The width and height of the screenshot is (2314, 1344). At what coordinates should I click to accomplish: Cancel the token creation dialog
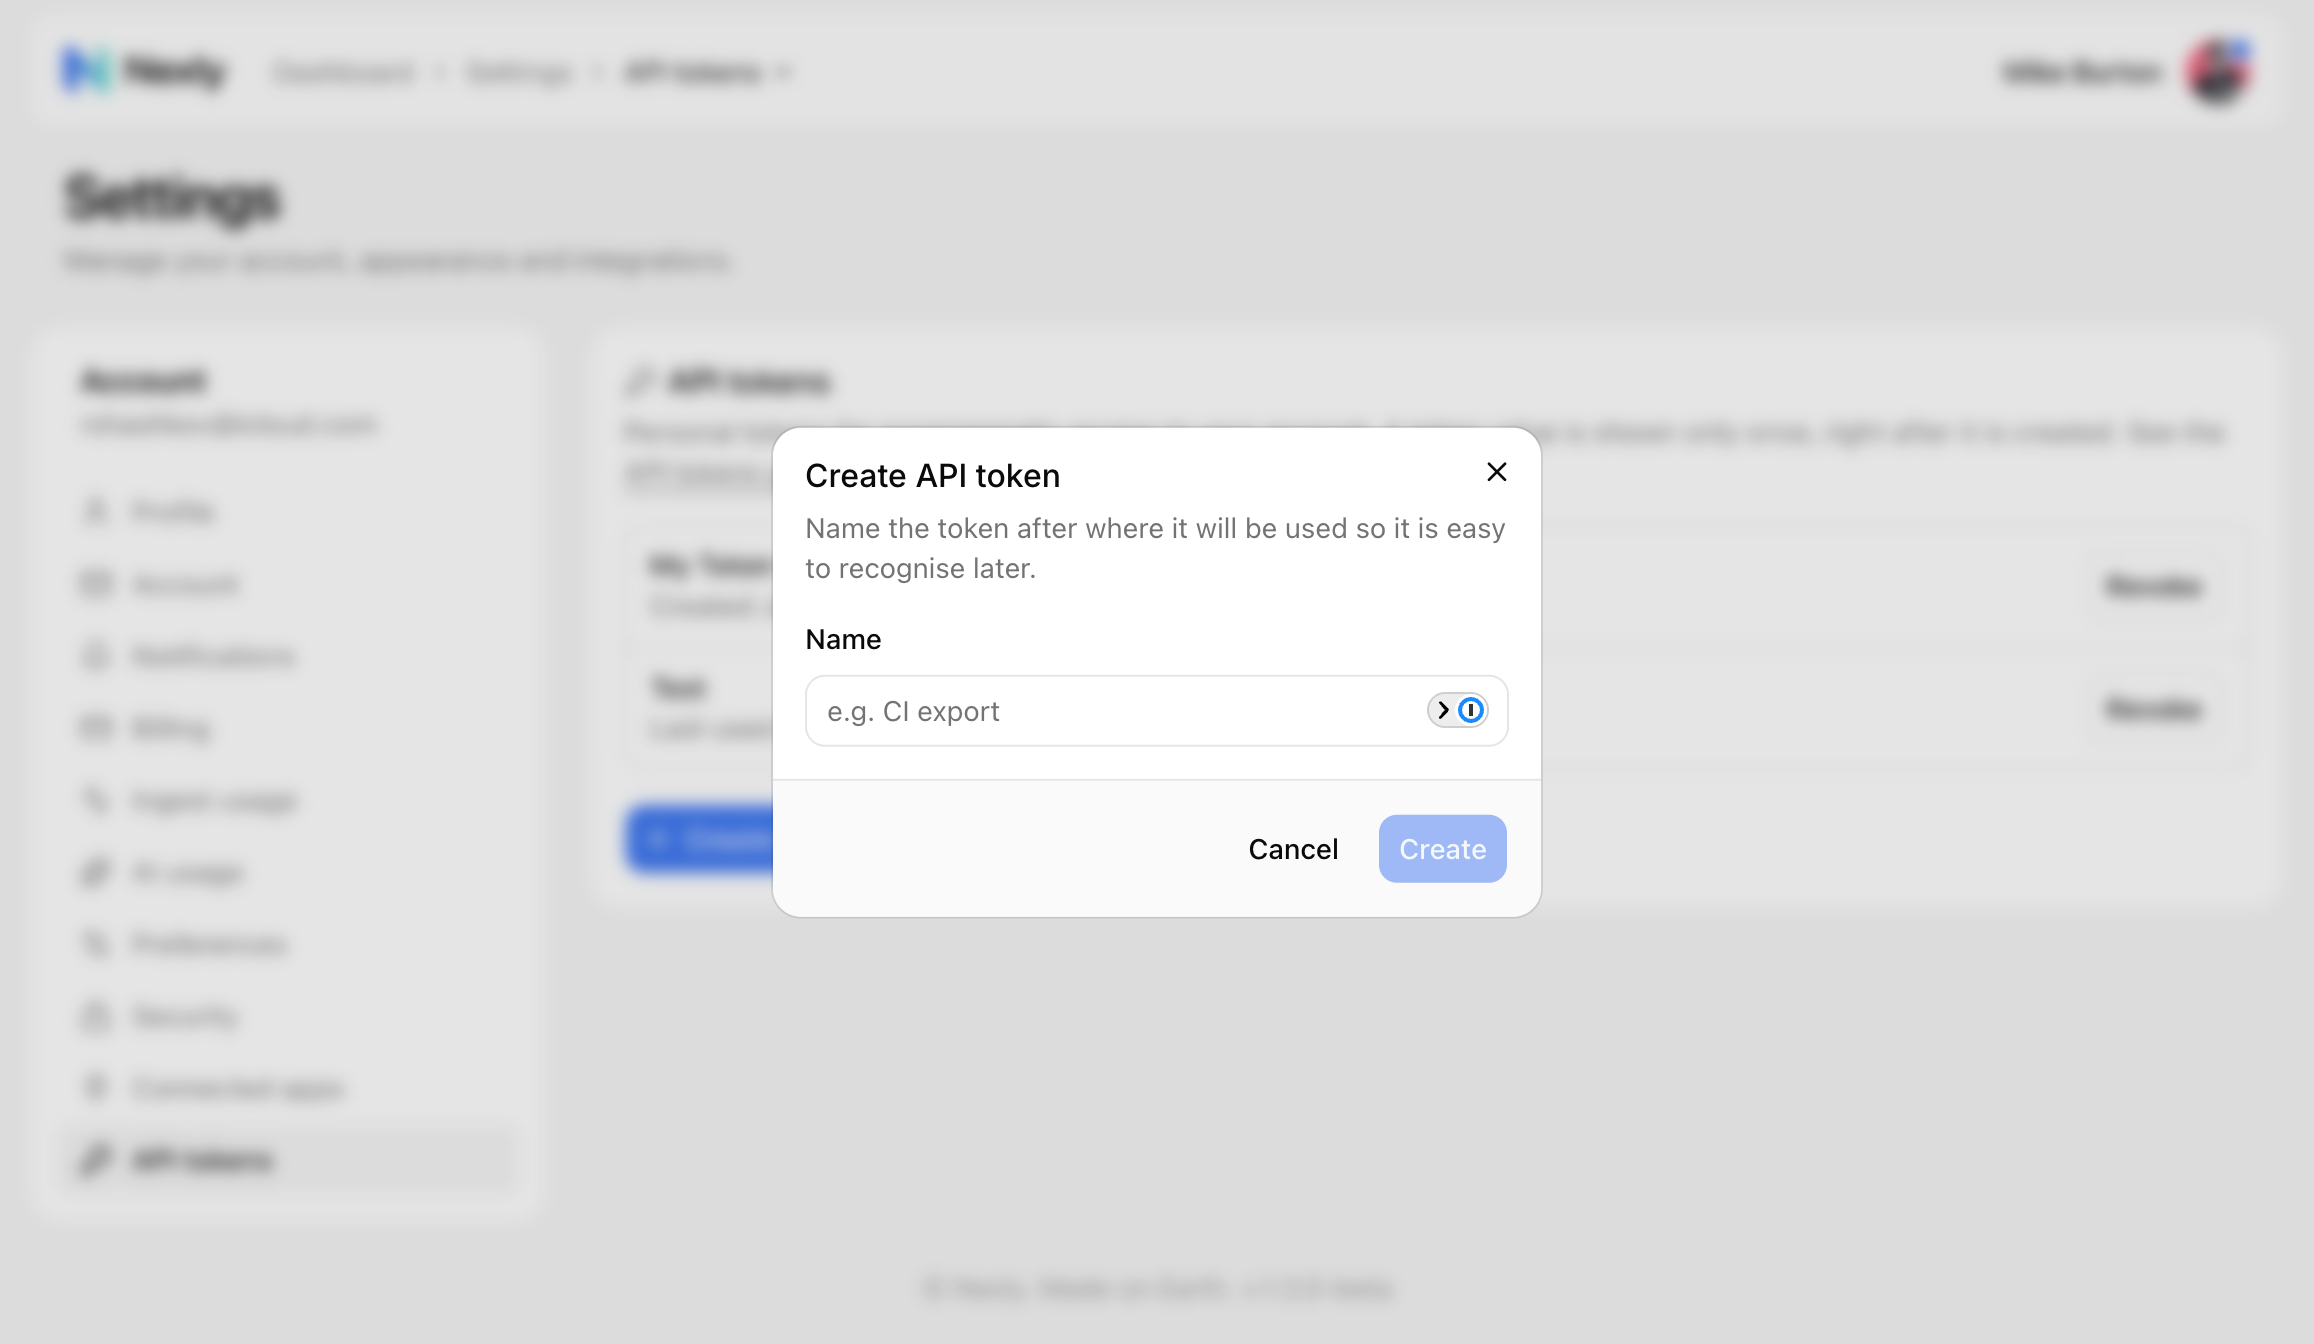[1293, 849]
